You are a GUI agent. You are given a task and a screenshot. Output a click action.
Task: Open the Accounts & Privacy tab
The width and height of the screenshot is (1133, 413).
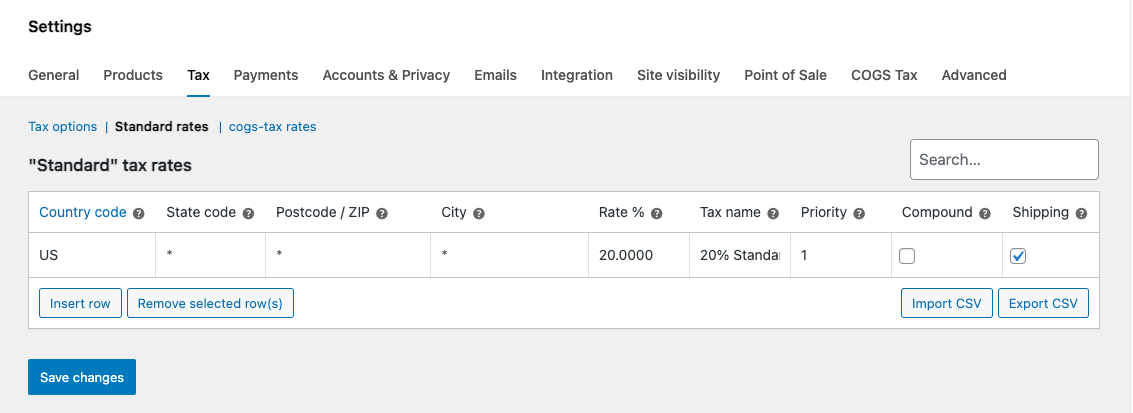(x=386, y=75)
